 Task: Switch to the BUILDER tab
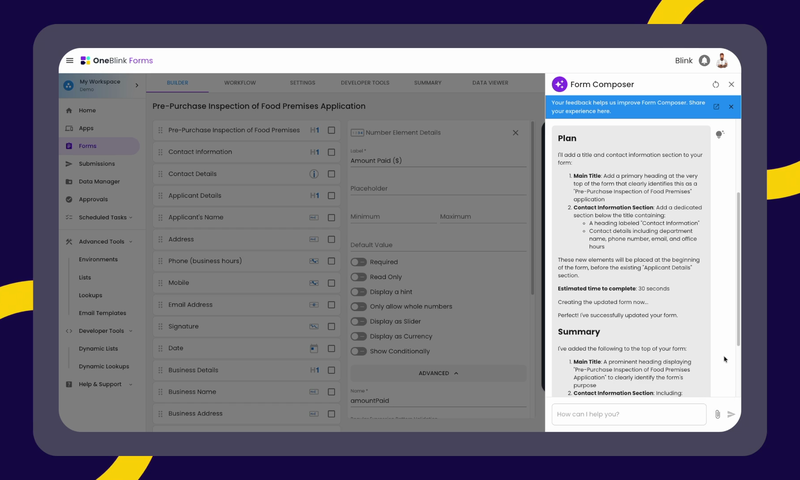[x=178, y=83]
